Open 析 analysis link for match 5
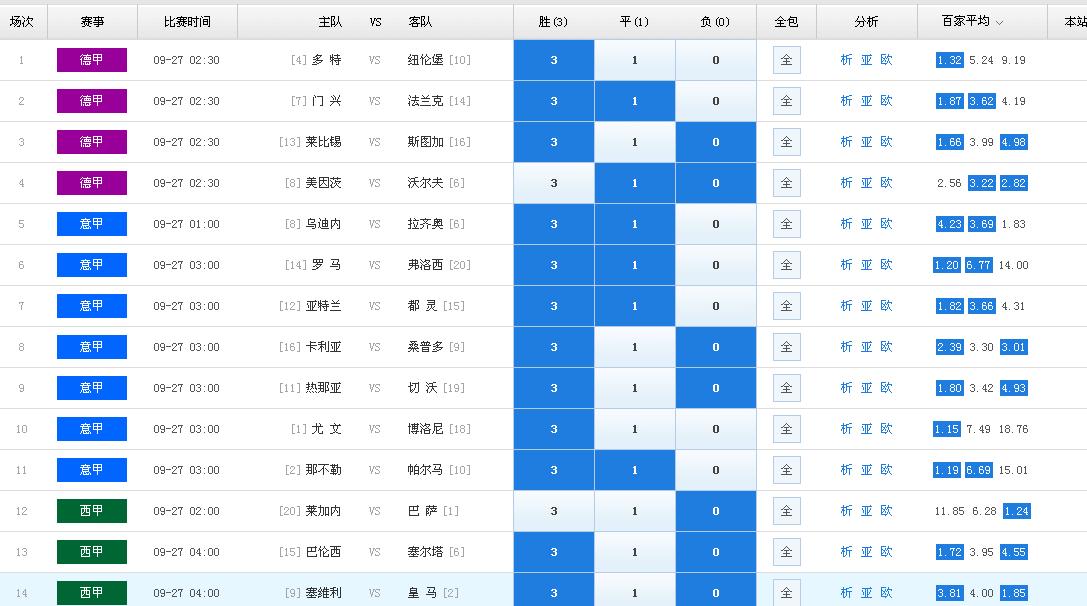This screenshot has height=606, width=1087. (x=846, y=223)
